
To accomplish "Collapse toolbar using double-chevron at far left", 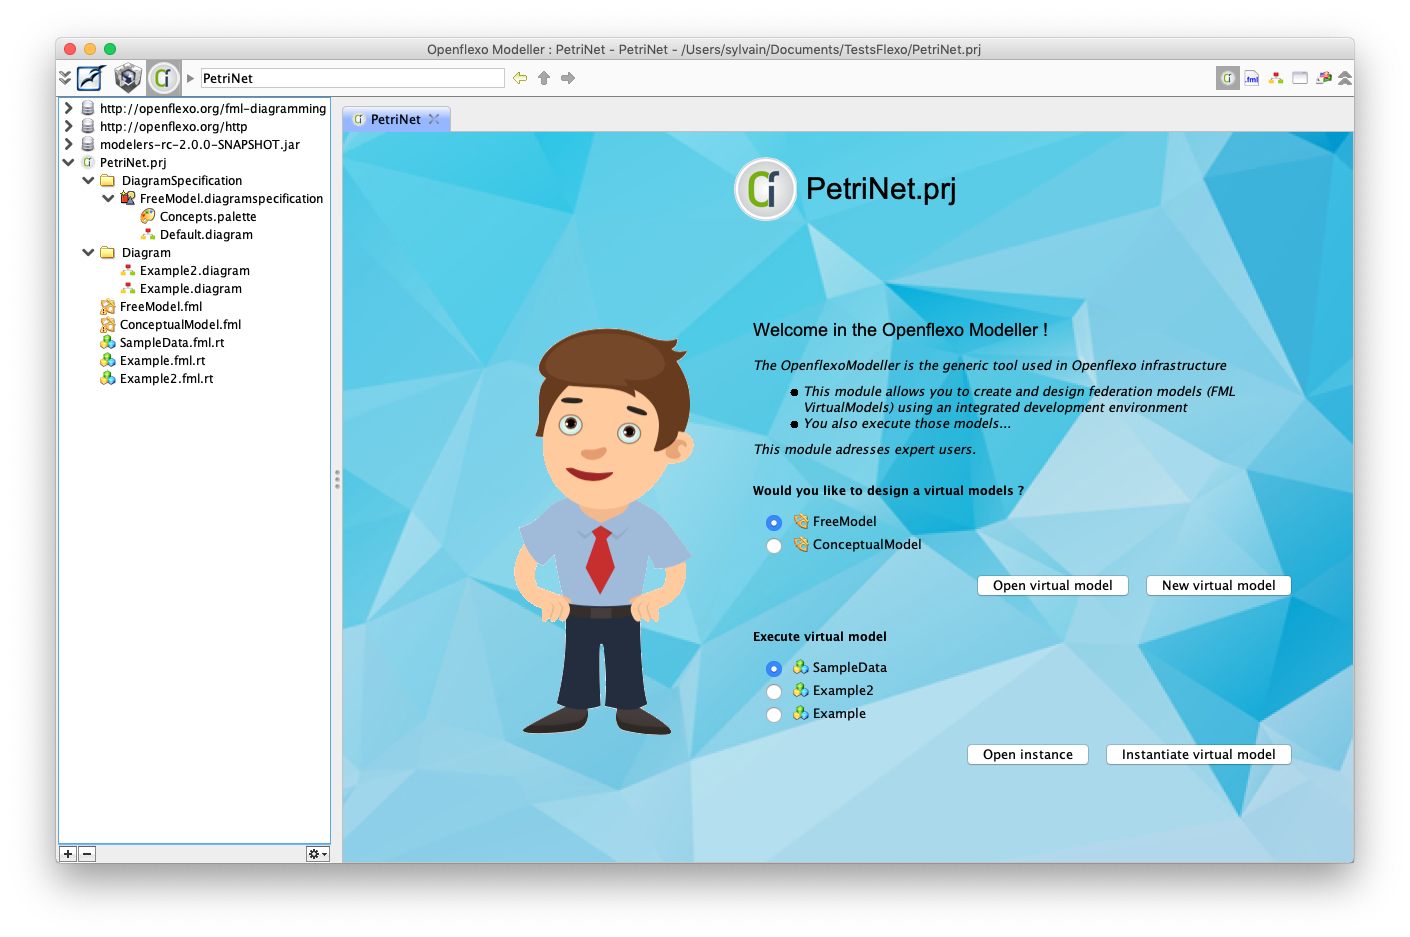I will pos(65,78).
